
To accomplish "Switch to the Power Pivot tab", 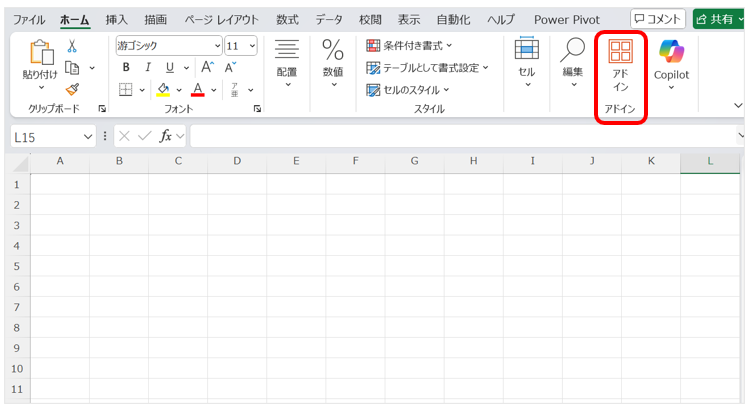I will pyautogui.click(x=567, y=20).
